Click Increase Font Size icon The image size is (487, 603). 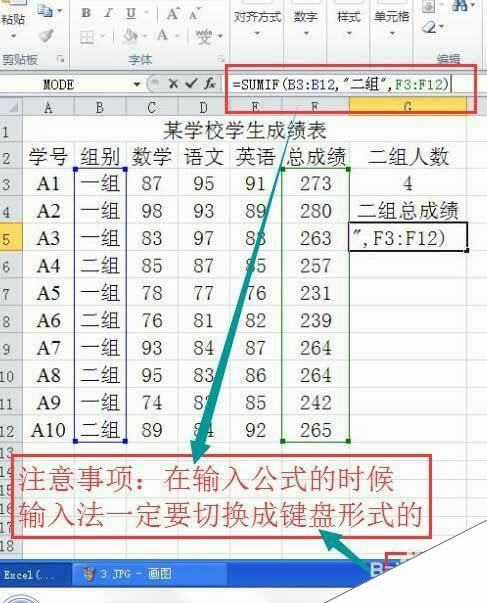point(173,14)
